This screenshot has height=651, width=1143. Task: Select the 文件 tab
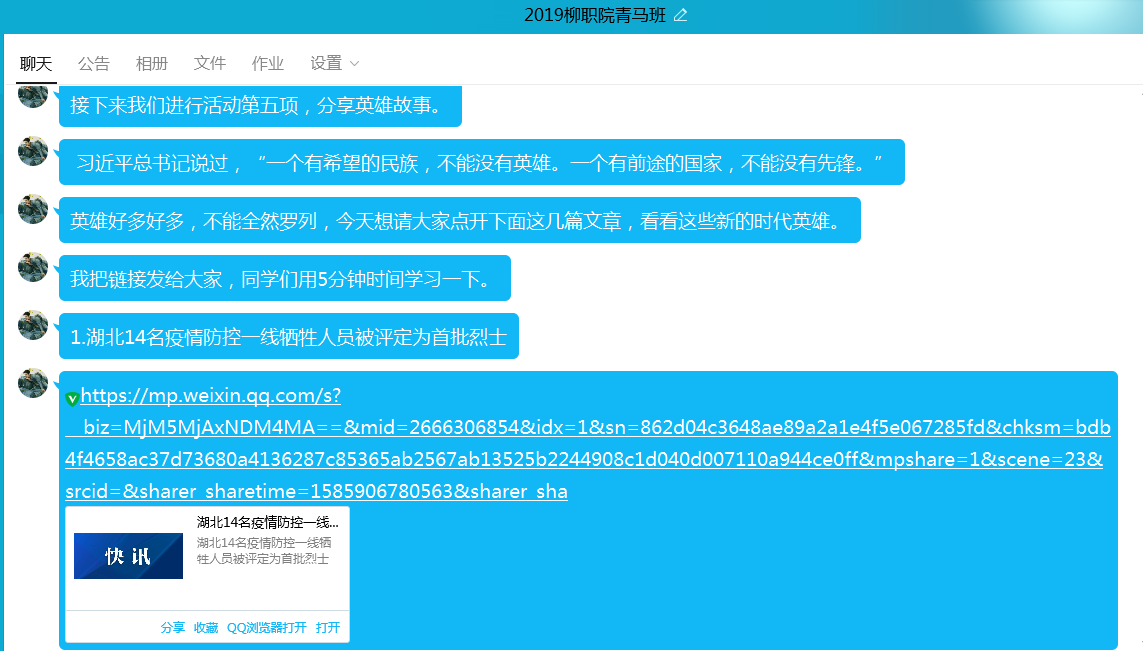coord(210,63)
